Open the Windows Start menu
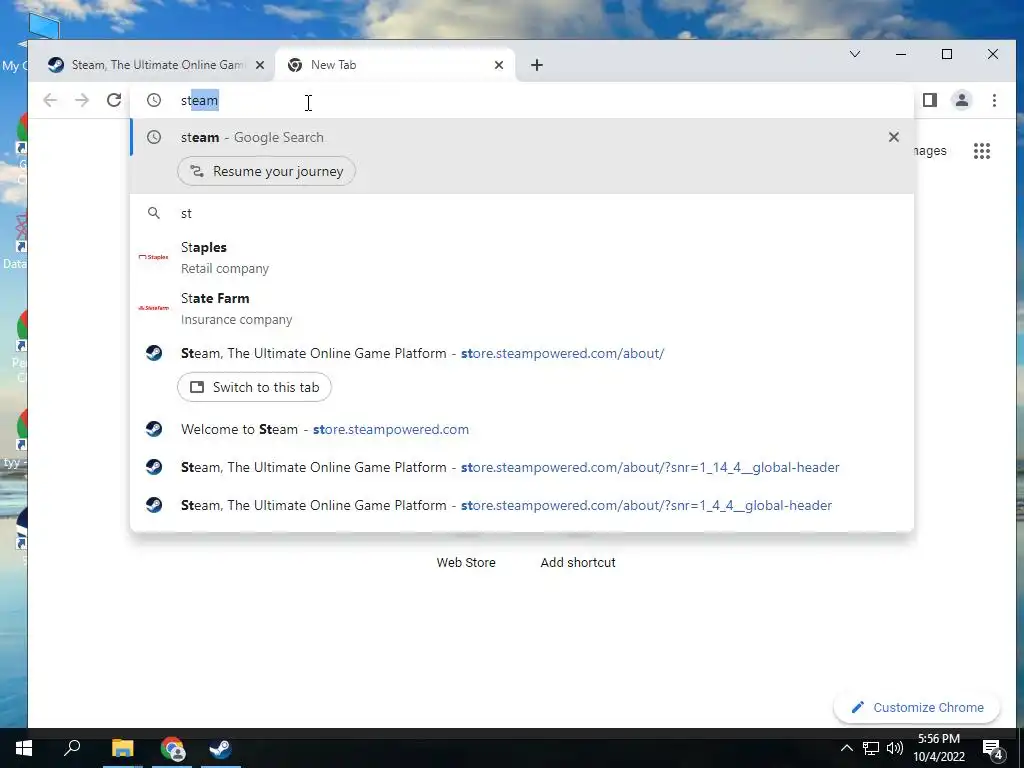 click(24, 748)
